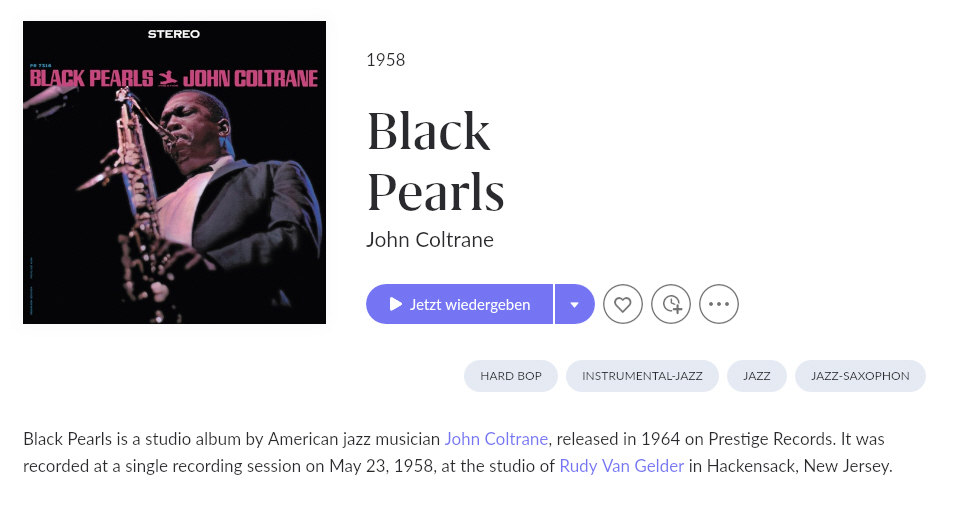969x519 pixels.
Task: Click the 1958 year label above the title
Action: (x=386, y=60)
